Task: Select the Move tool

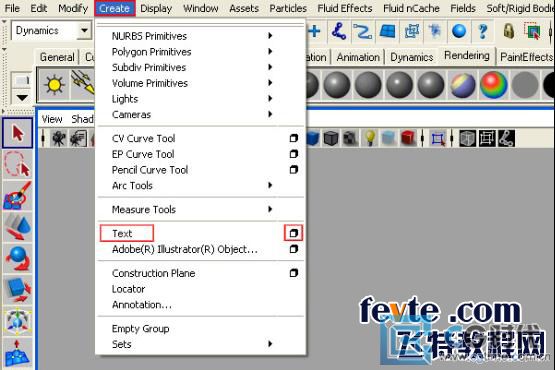Action: coord(18,227)
